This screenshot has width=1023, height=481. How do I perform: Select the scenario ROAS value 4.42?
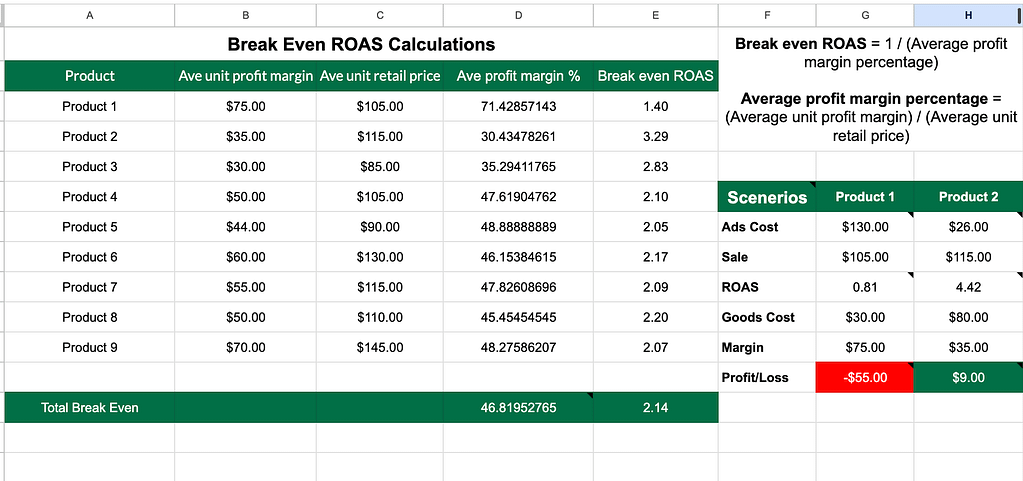click(968, 287)
